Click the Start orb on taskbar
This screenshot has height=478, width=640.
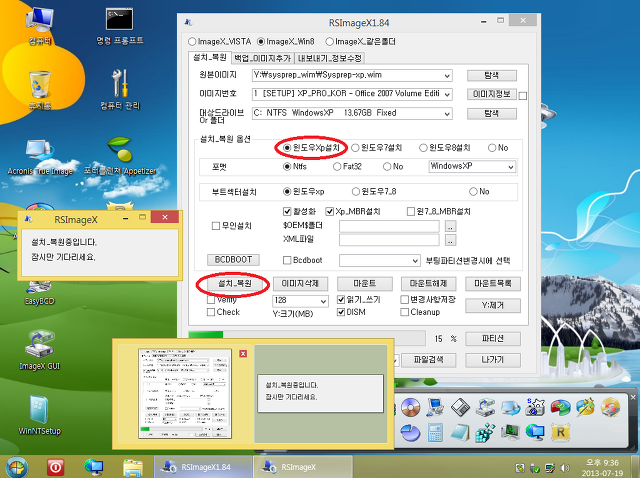(x=17, y=467)
